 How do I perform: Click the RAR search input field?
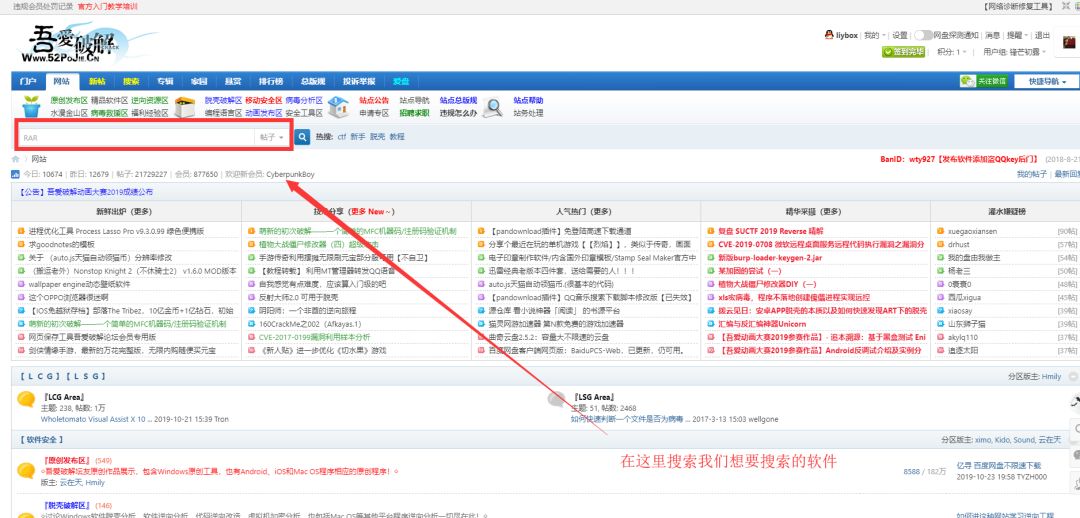tap(136, 137)
